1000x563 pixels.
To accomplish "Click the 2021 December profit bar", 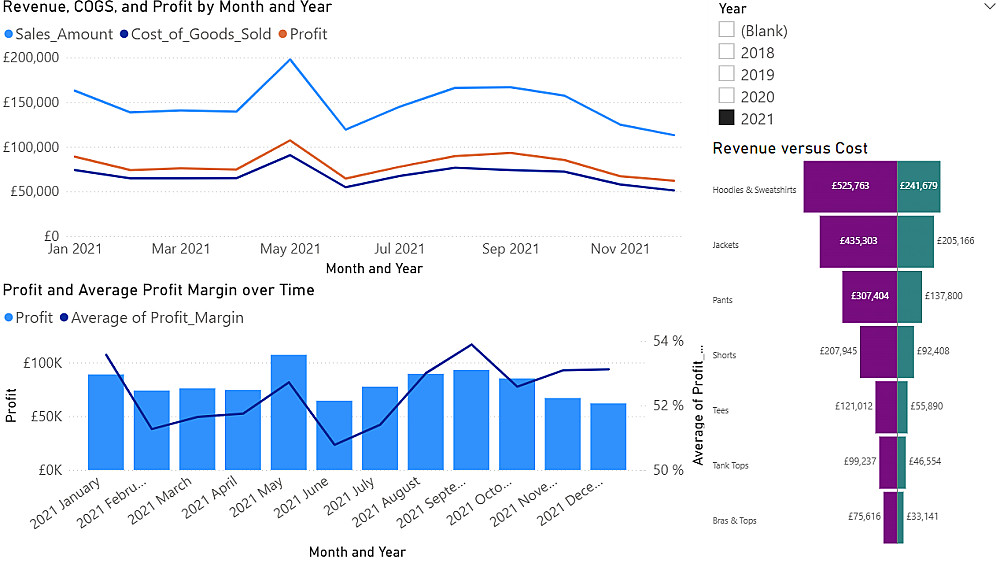I will 608,436.
